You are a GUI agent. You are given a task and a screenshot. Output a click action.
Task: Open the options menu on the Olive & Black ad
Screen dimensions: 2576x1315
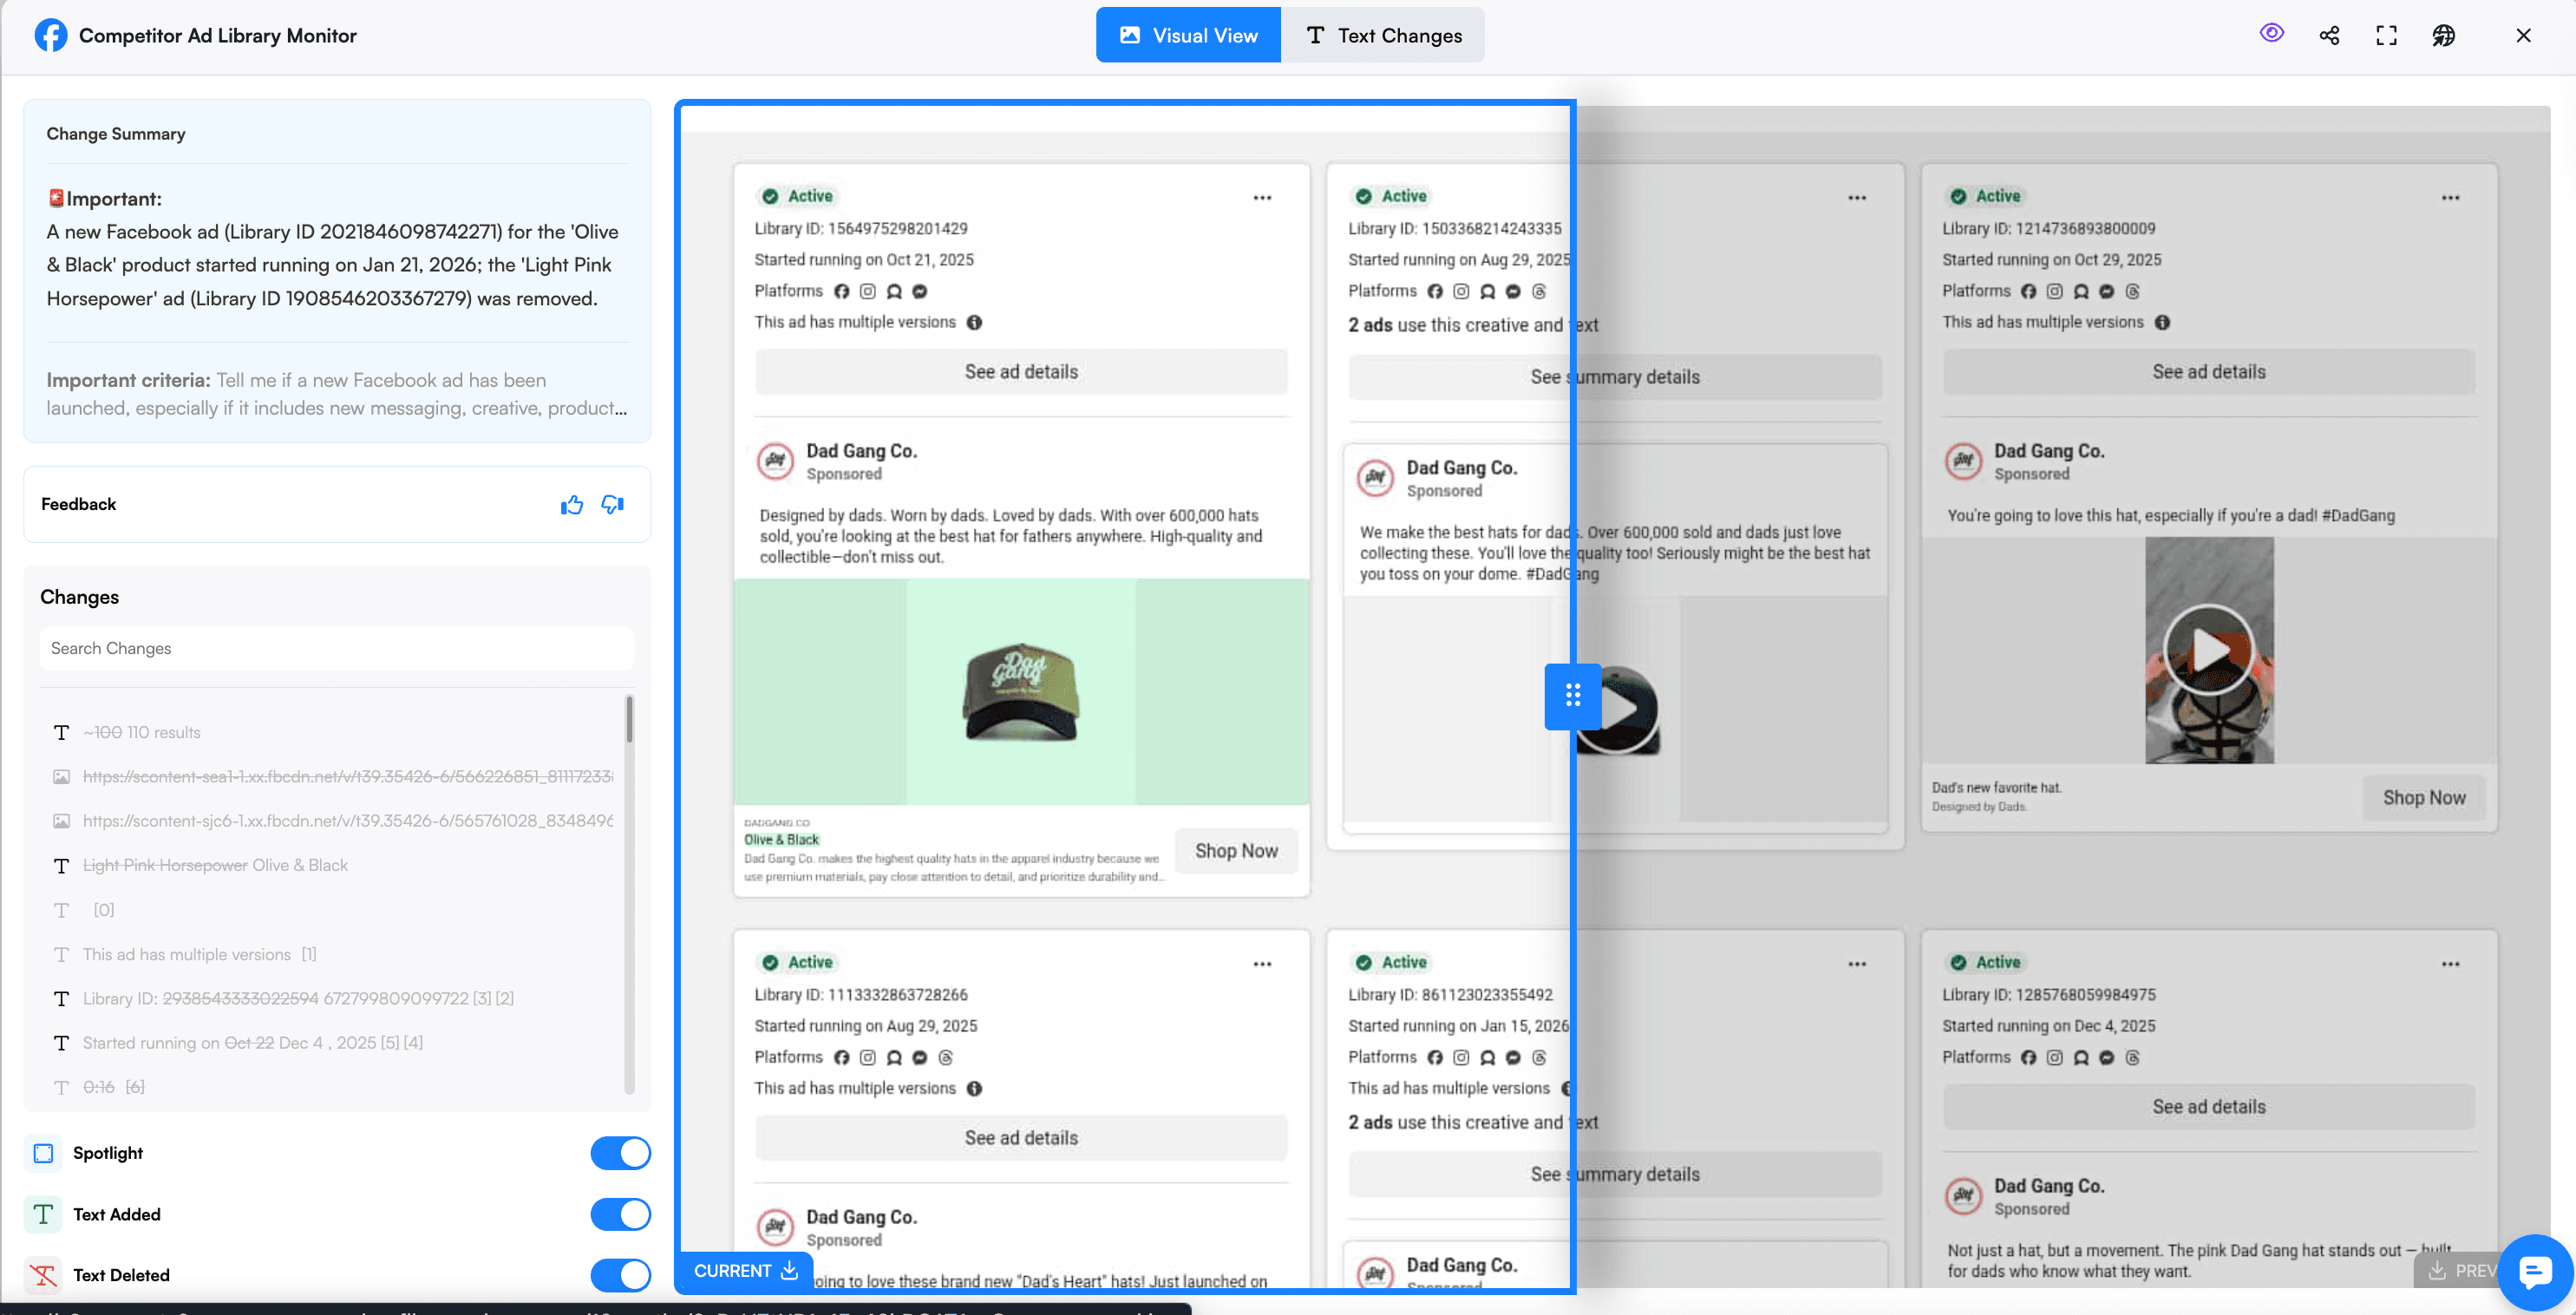tap(1262, 197)
